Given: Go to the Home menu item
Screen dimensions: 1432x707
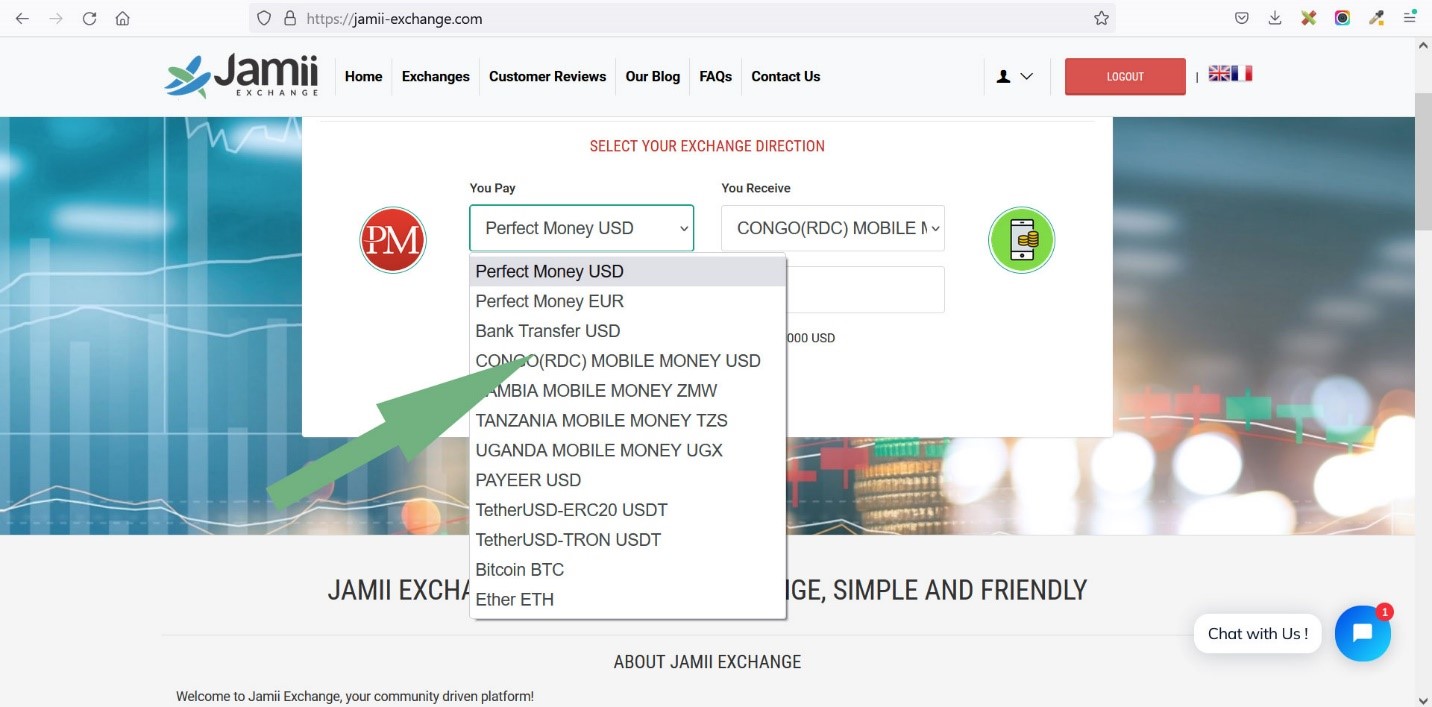Looking at the screenshot, I should pos(364,76).
